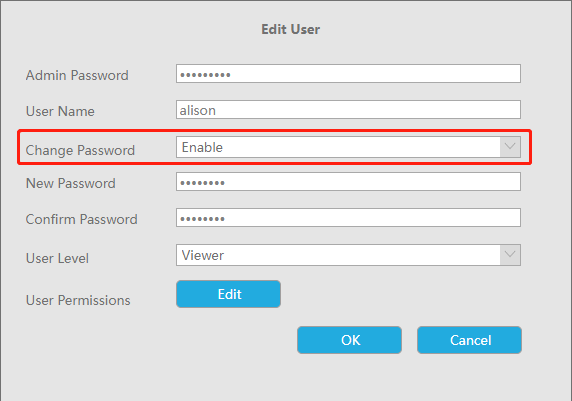Click the Enable value in Change Password combo
572x401 pixels.
click(x=202, y=147)
